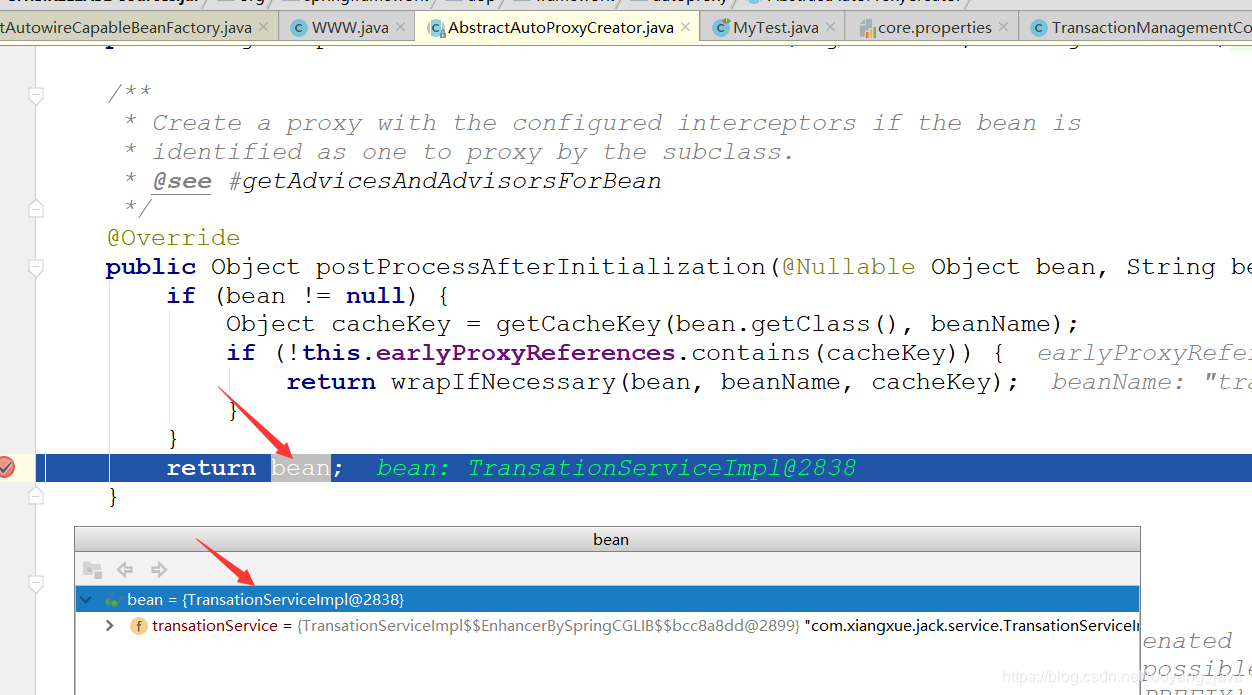Close the AutowireCapableBeanFactory.java tab
This screenshot has width=1252, height=695.
[263, 27]
